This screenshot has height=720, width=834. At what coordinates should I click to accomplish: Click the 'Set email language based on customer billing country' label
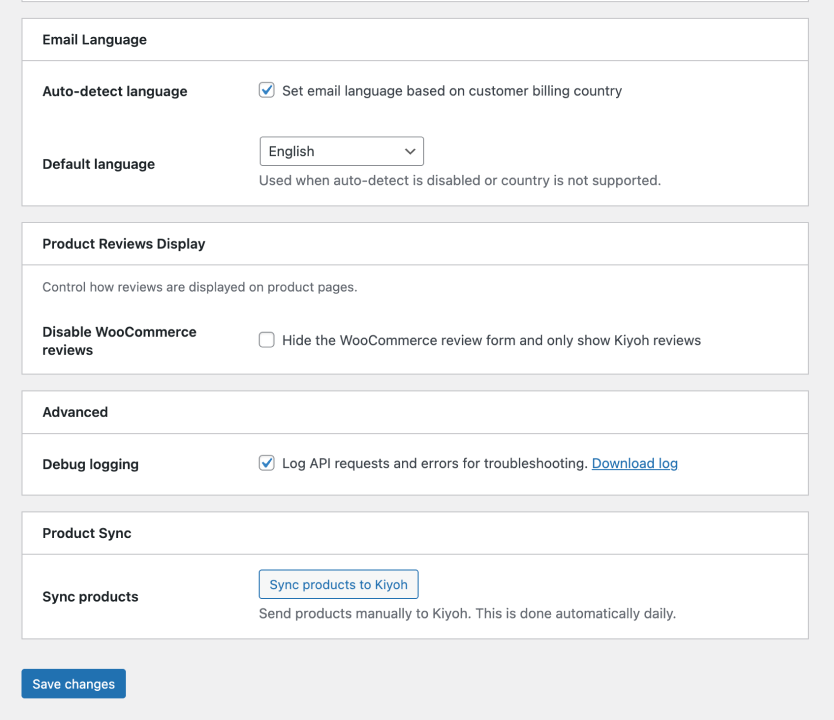(x=451, y=91)
